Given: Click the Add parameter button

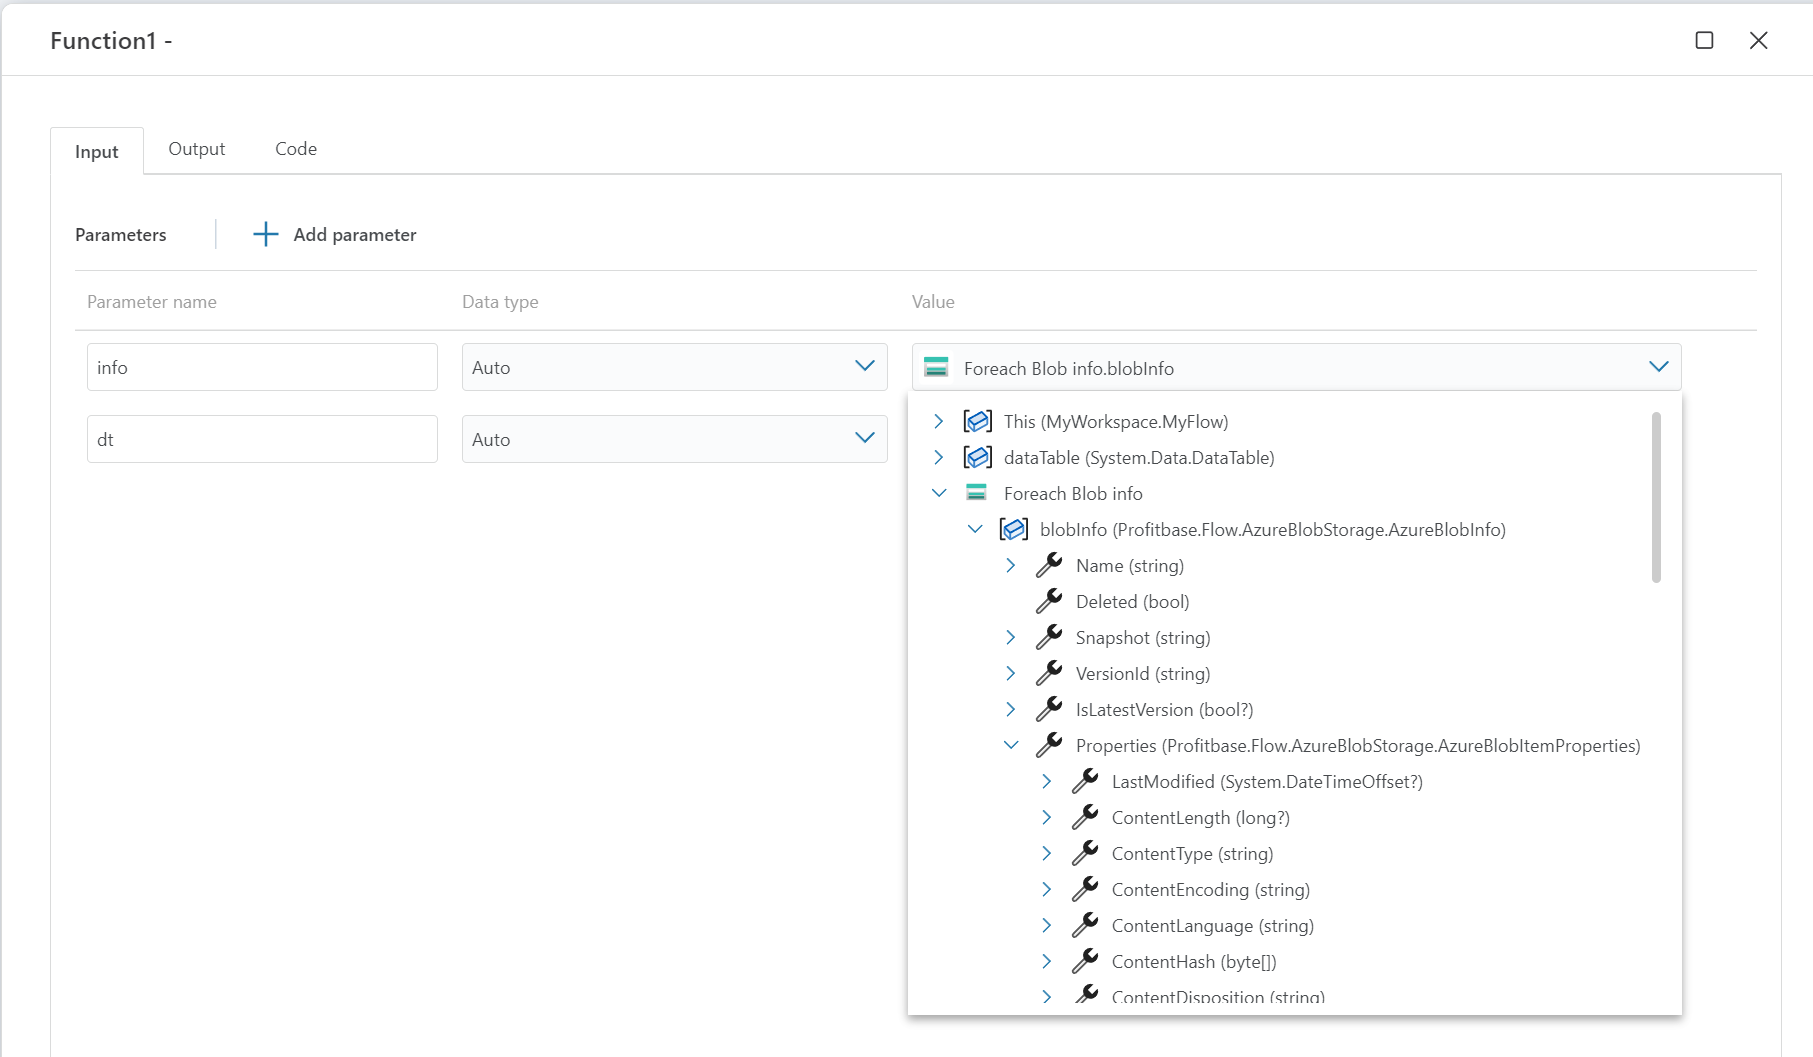Looking at the screenshot, I should click(335, 235).
